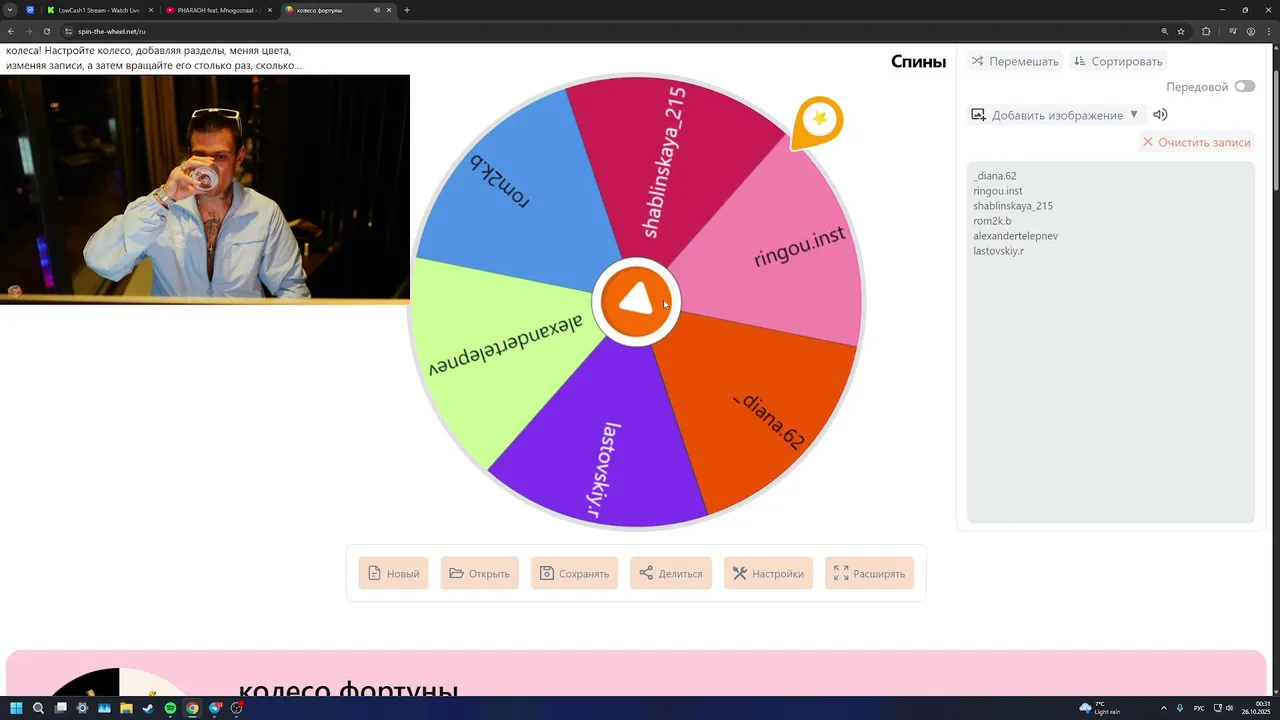Create a new wheel with the Новый button

(x=393, y=573)
